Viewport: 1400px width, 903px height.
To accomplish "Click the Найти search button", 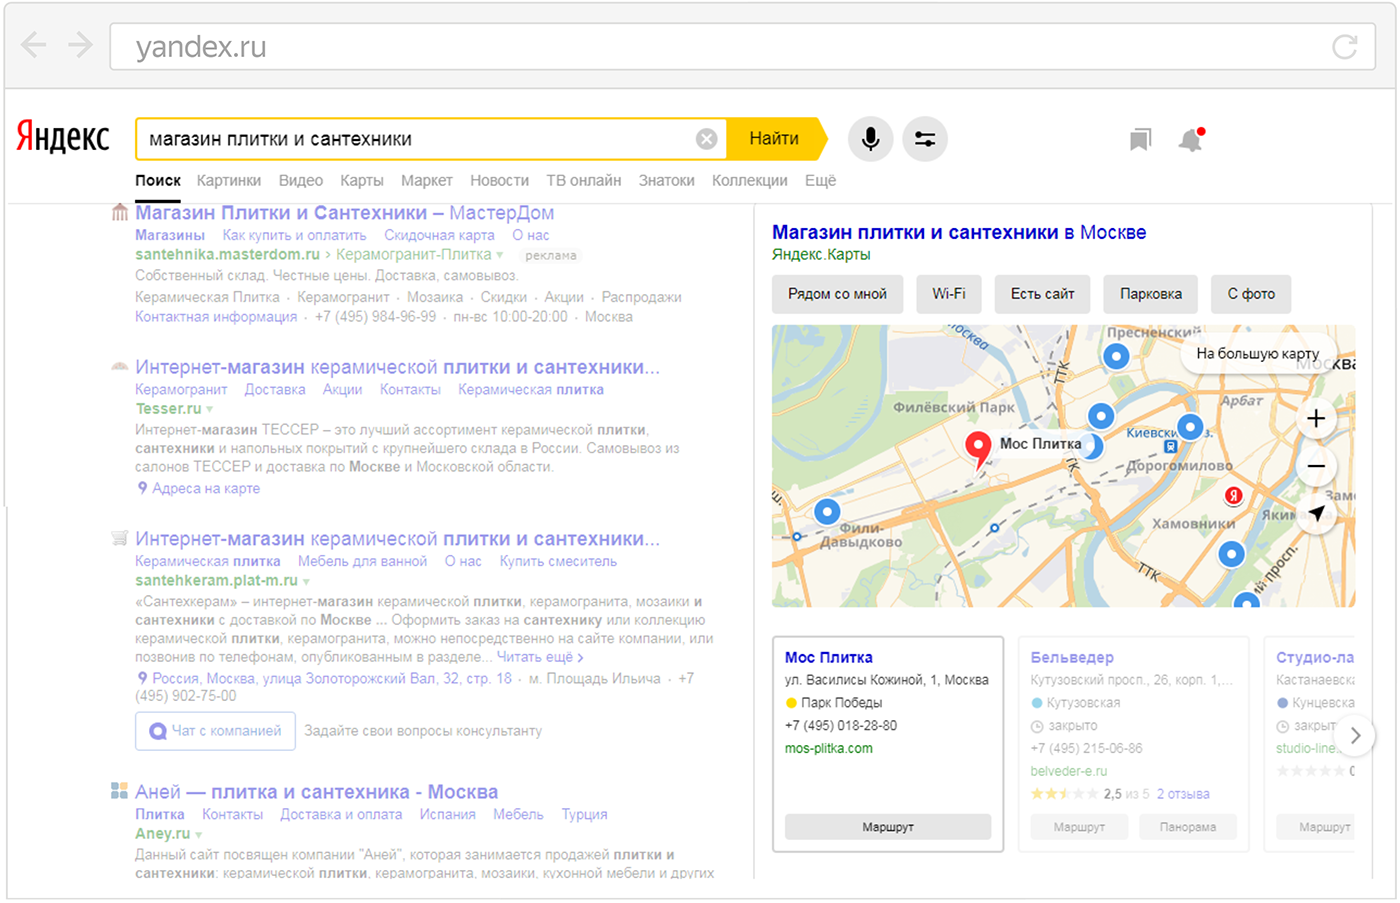I will [x=776, y=139].
